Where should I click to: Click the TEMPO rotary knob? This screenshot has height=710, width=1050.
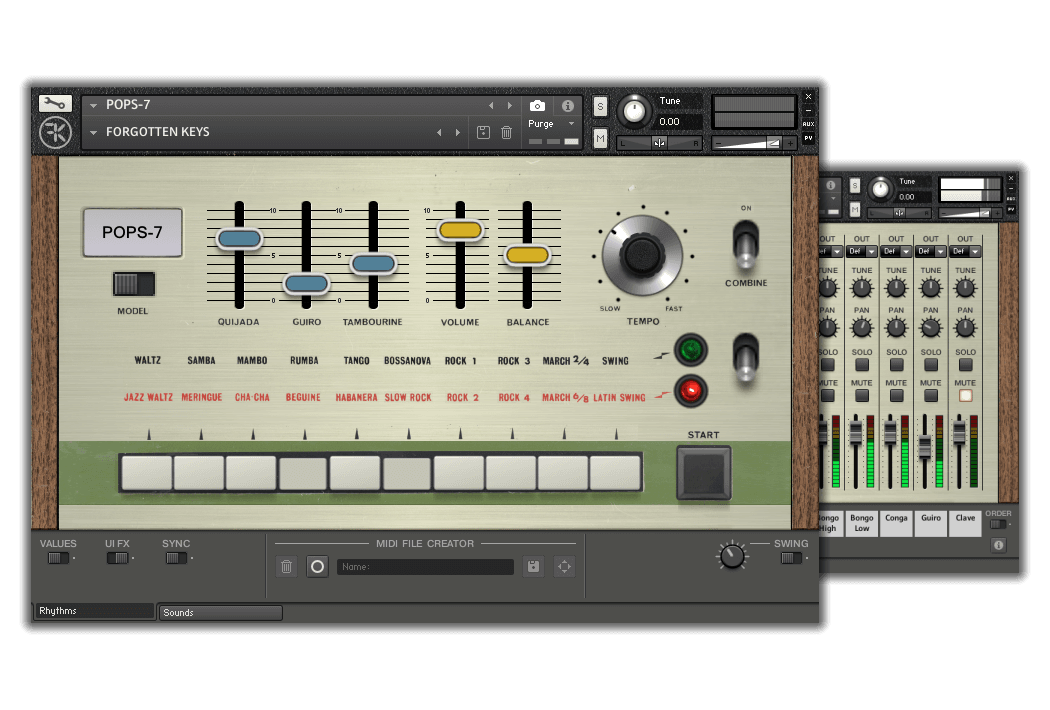coord(642,255)
